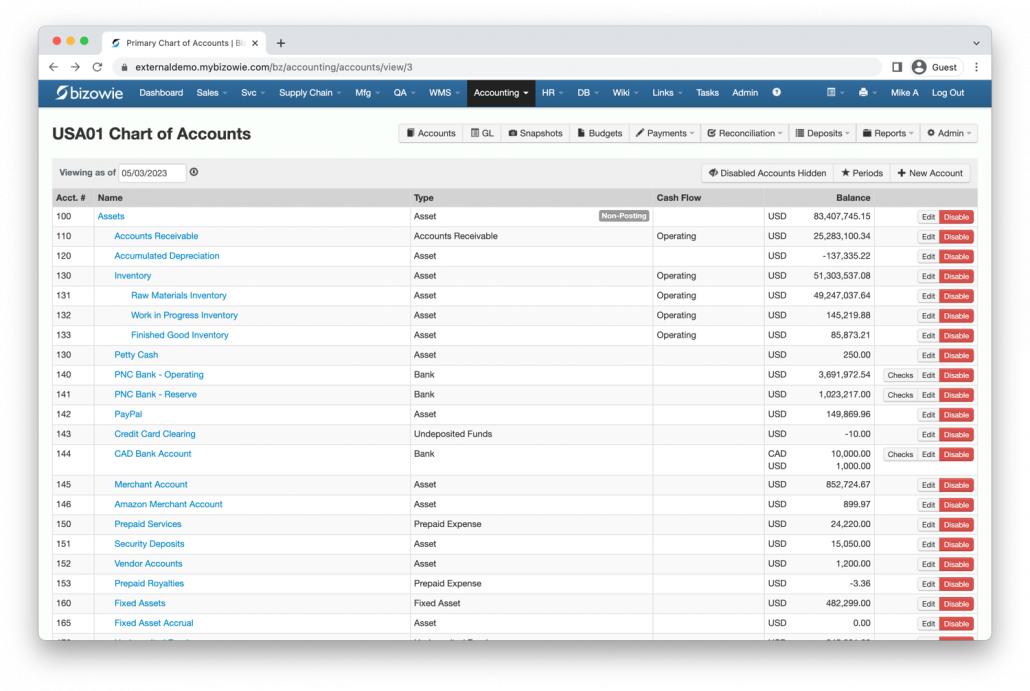Viewport: 1030px width, 691px height.
Task: Toggle Disabled Accounts Hidden
Action: tap(767, 173)
